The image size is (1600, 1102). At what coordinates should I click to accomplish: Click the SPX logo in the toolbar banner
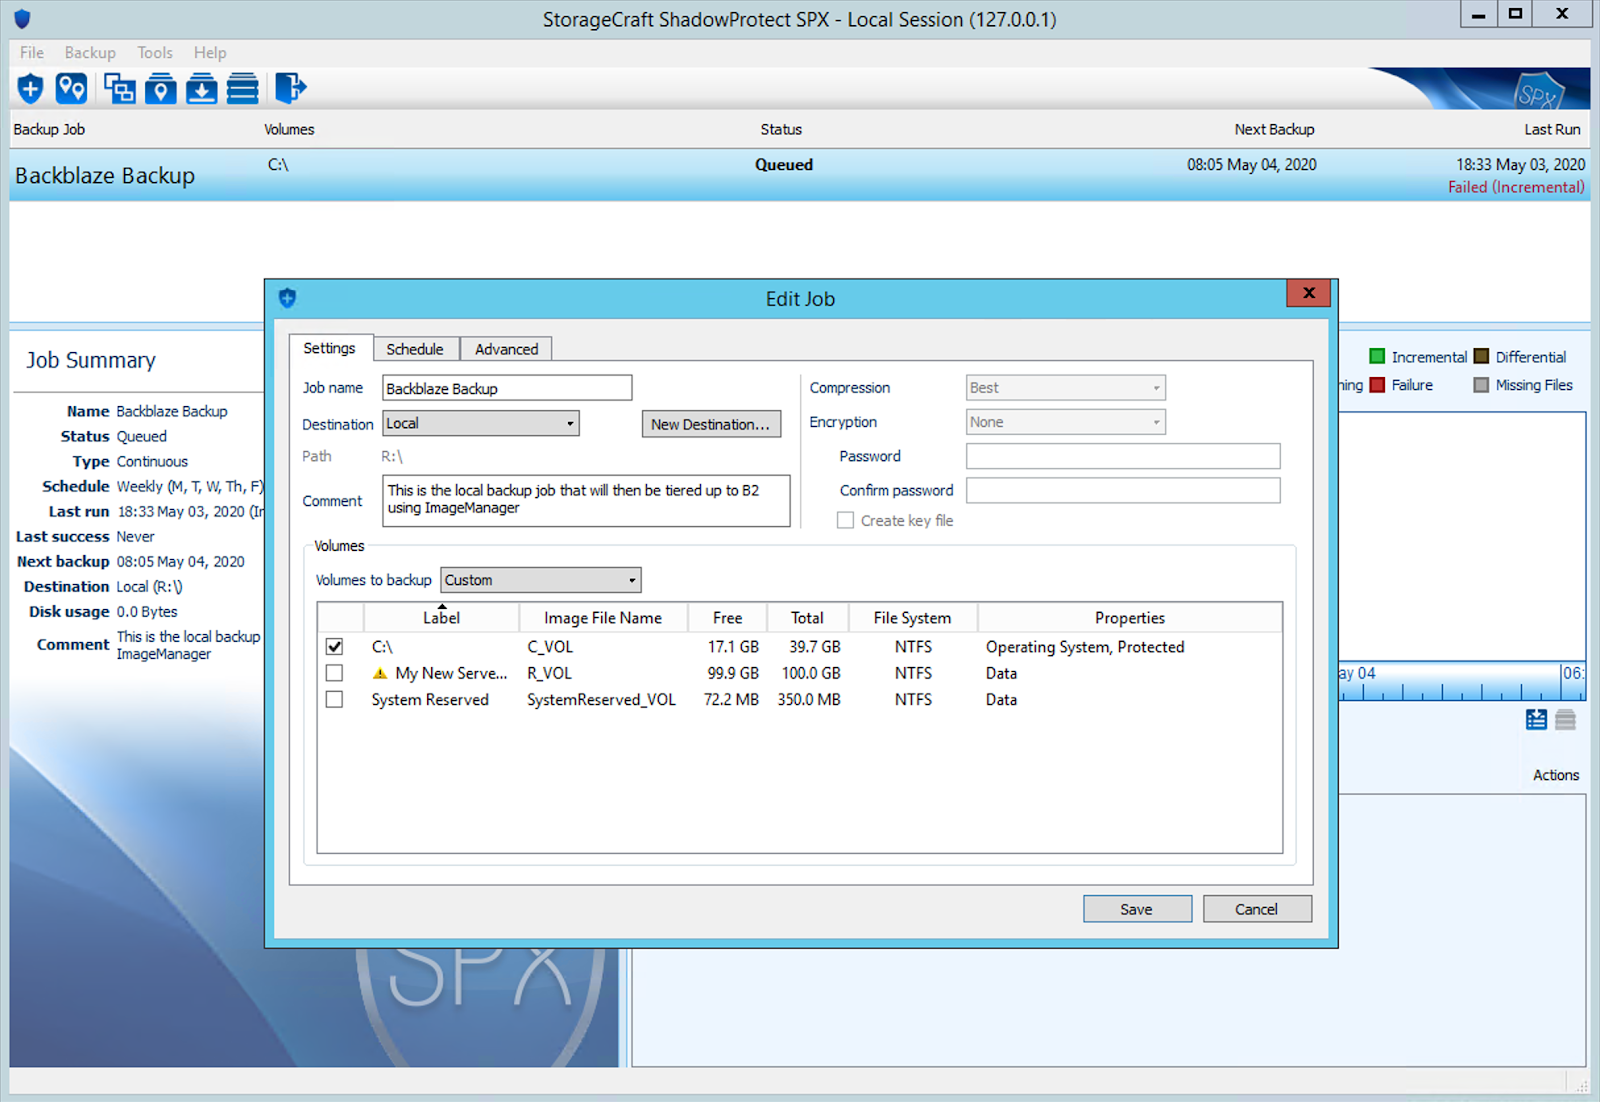(1538, 92)
